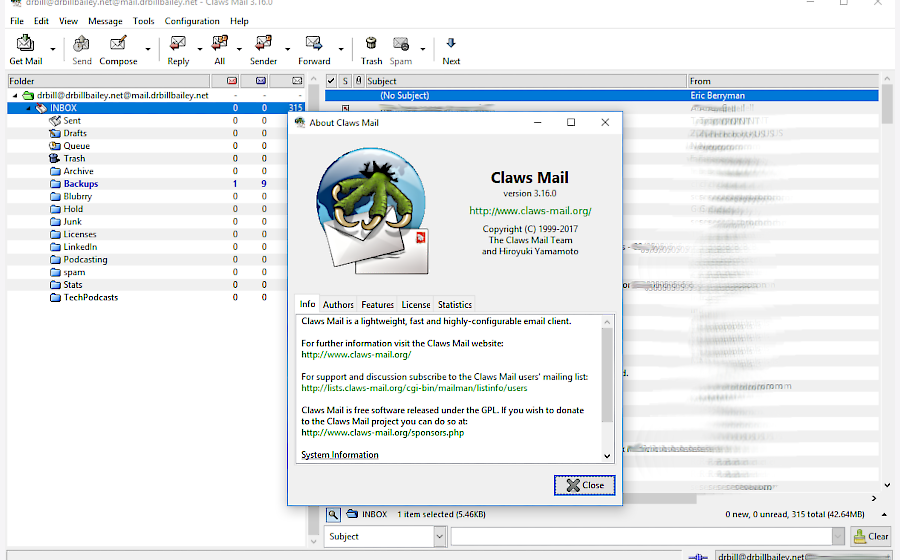Open the View menu
The image size is (900, 560).
tap(68, 21)
